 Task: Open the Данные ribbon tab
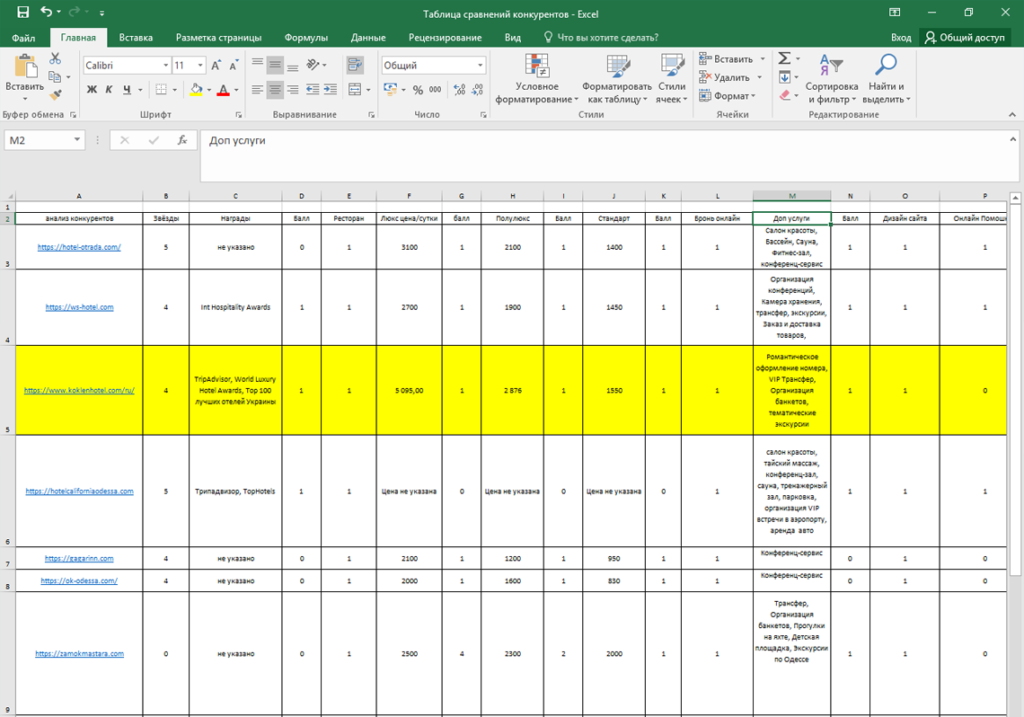click(x=368, y=38)
